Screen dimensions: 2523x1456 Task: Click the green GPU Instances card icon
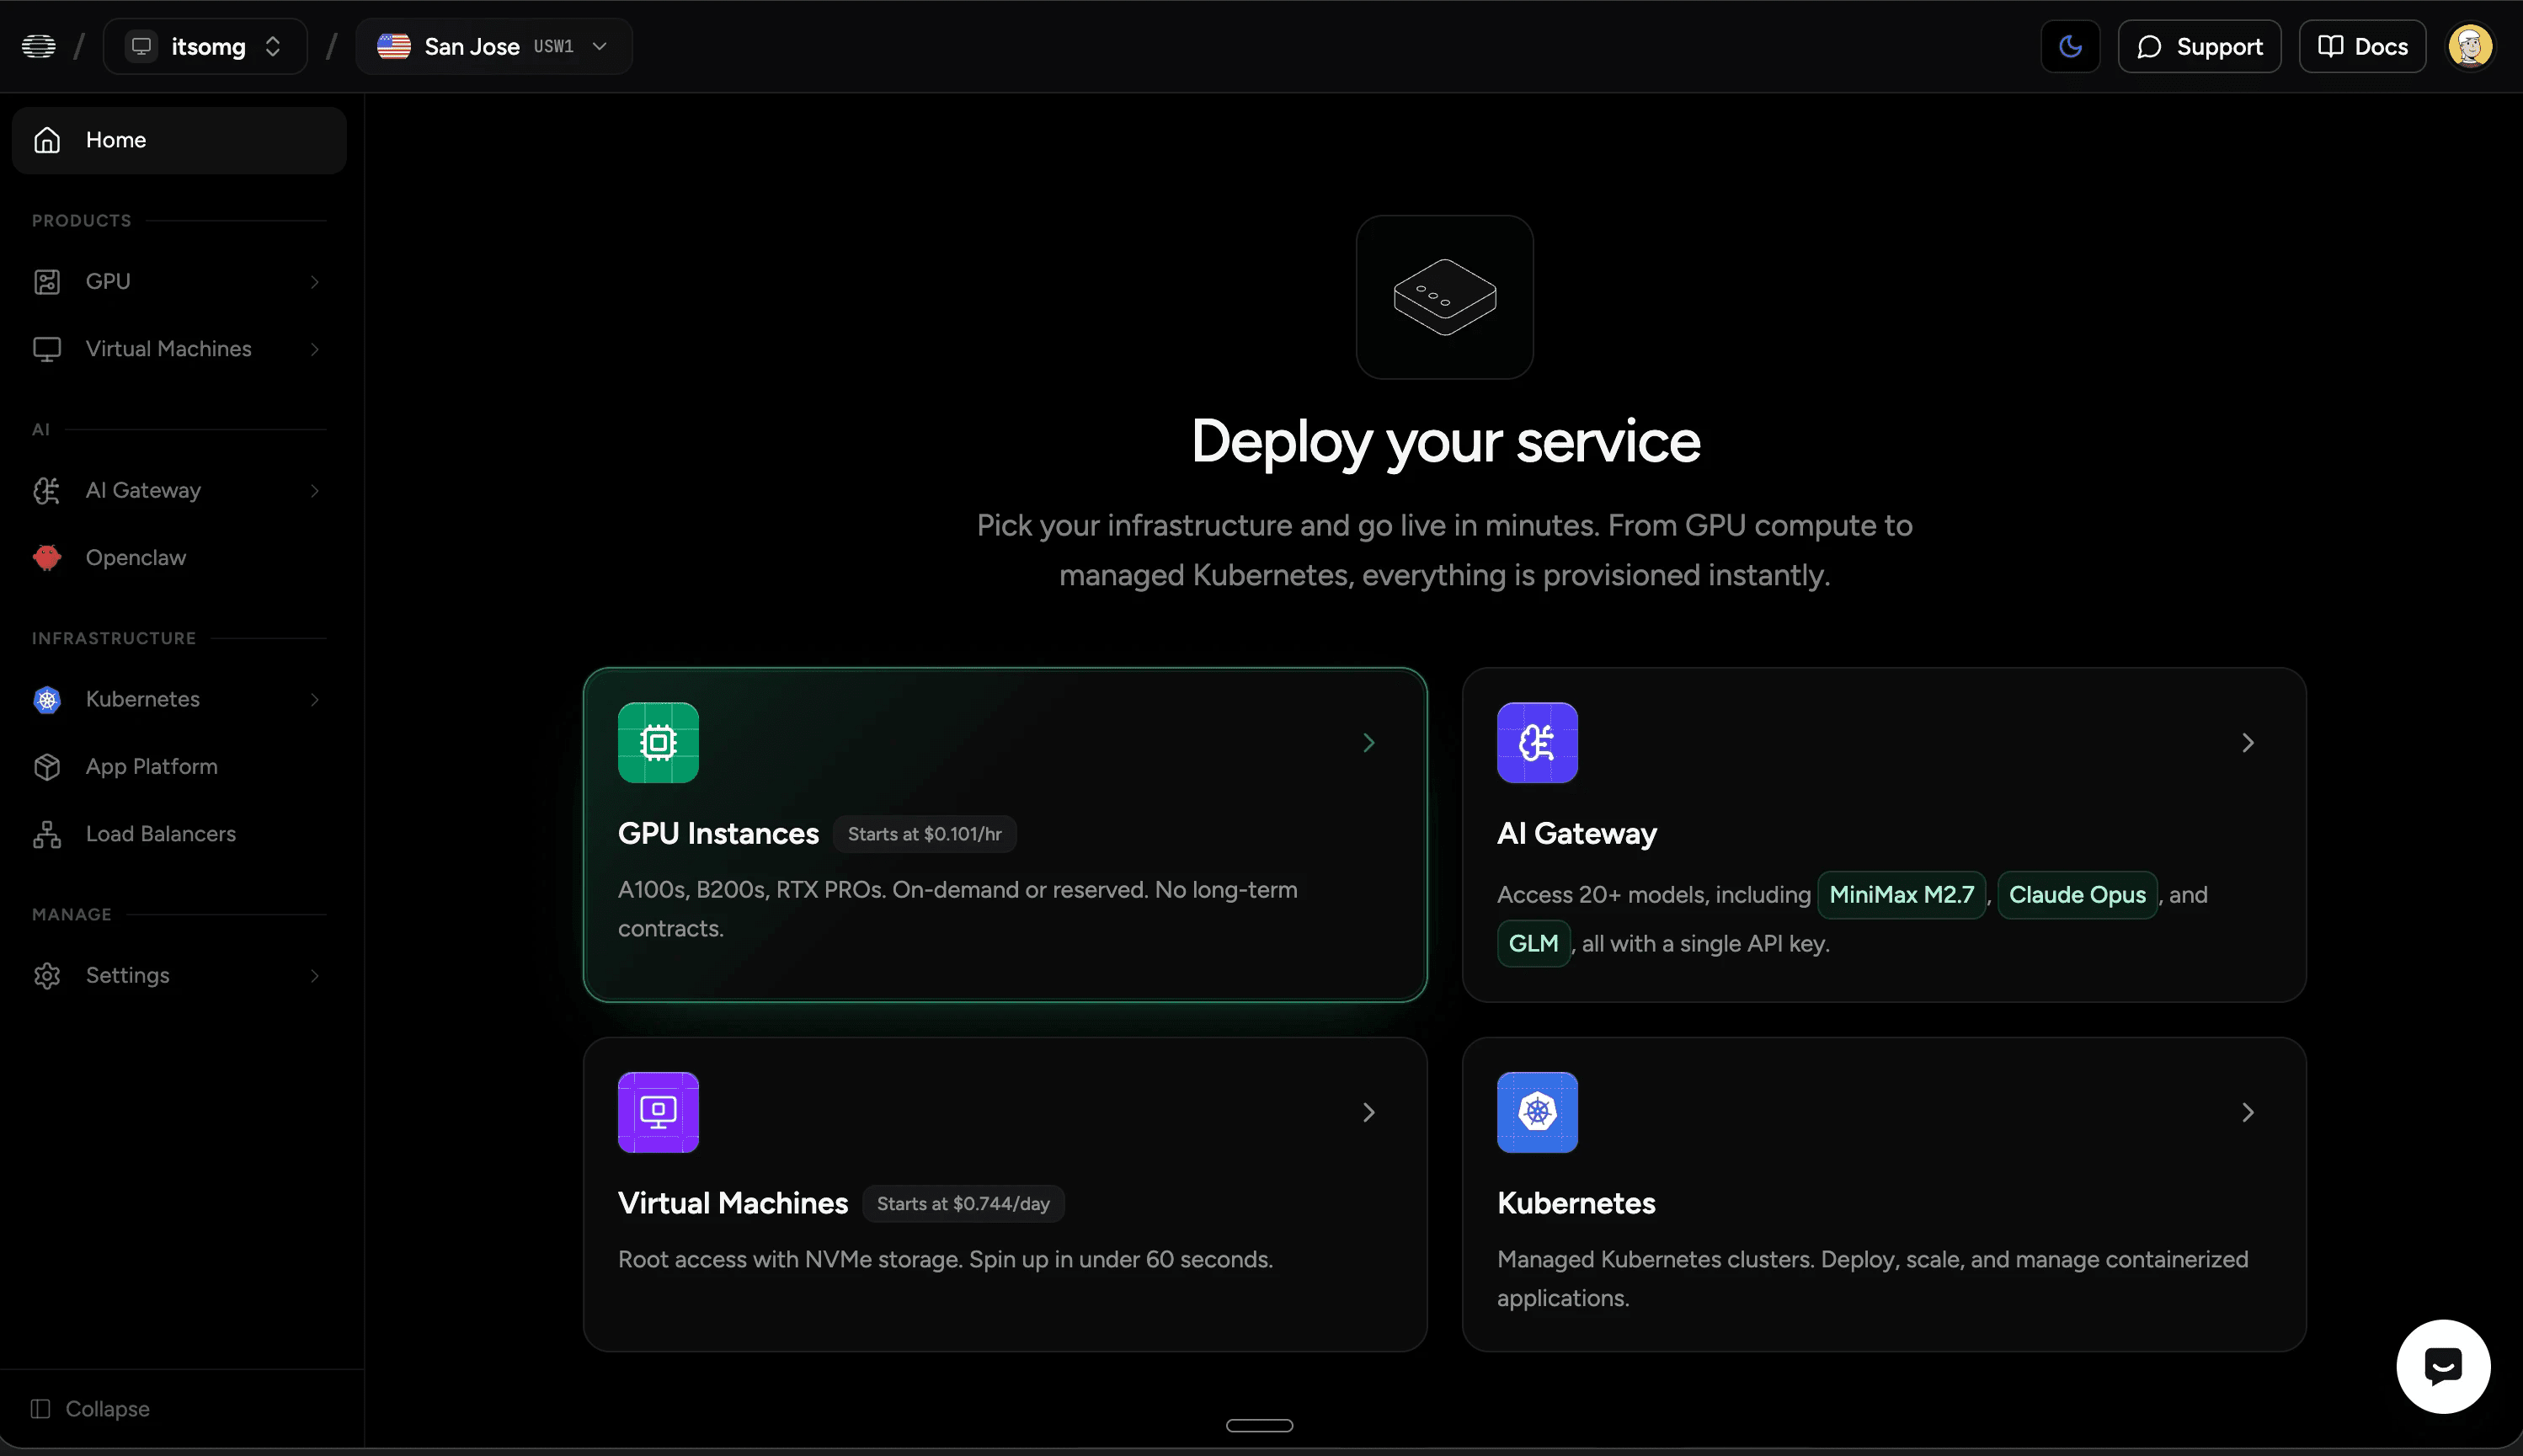point(658,742)
